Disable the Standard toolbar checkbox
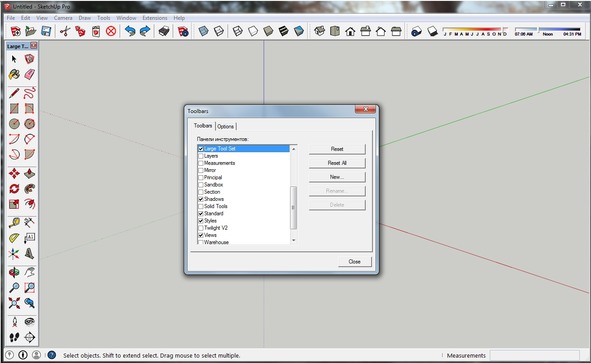591x363 pixels. click(201, 213)
